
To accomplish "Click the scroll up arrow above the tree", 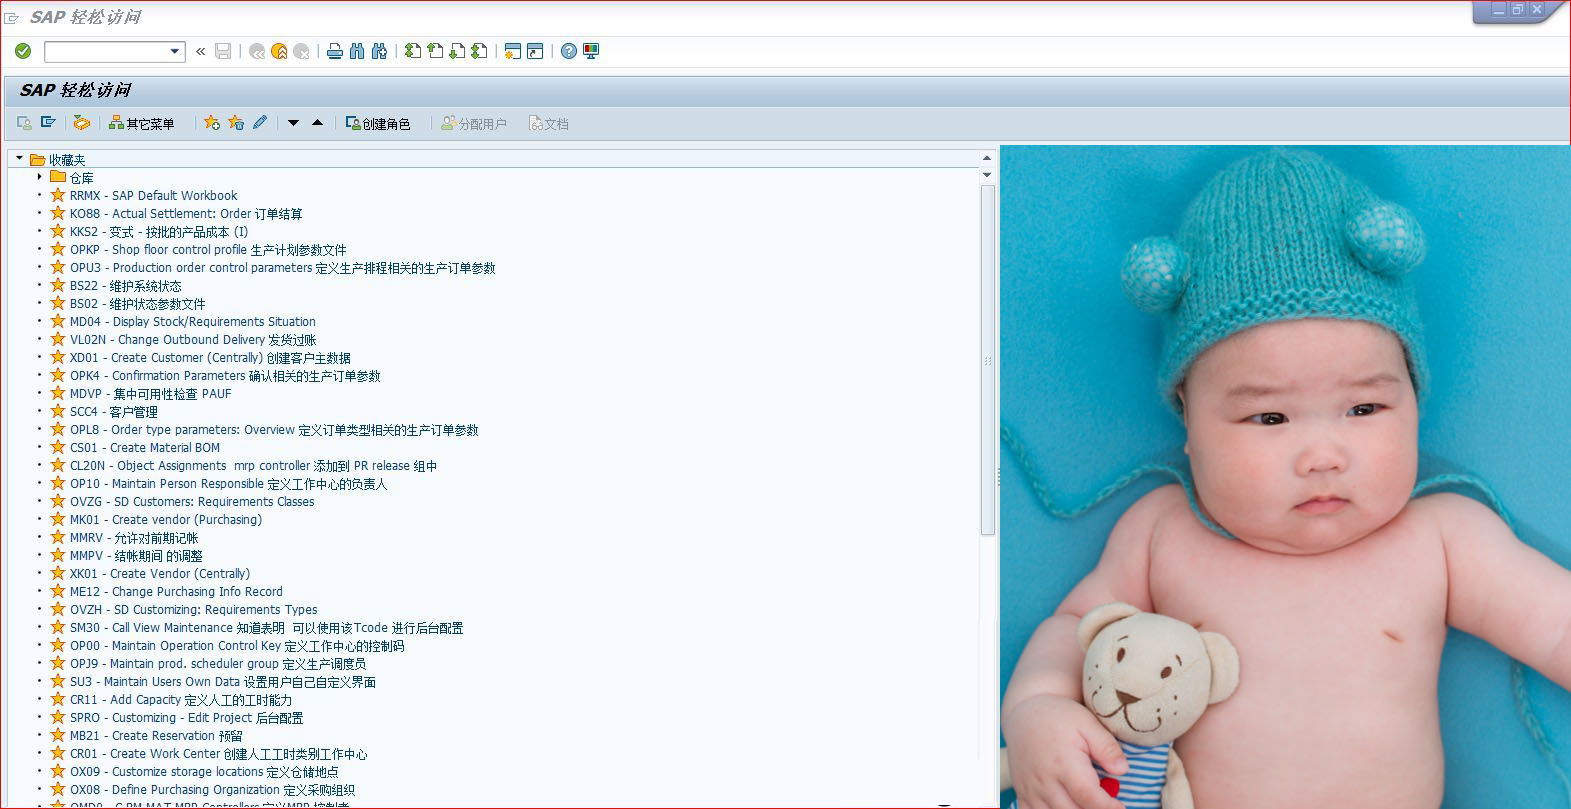I will (987, 158).
